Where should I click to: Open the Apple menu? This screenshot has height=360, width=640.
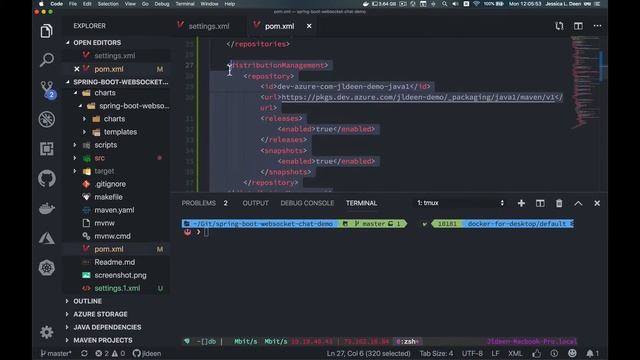41,4
